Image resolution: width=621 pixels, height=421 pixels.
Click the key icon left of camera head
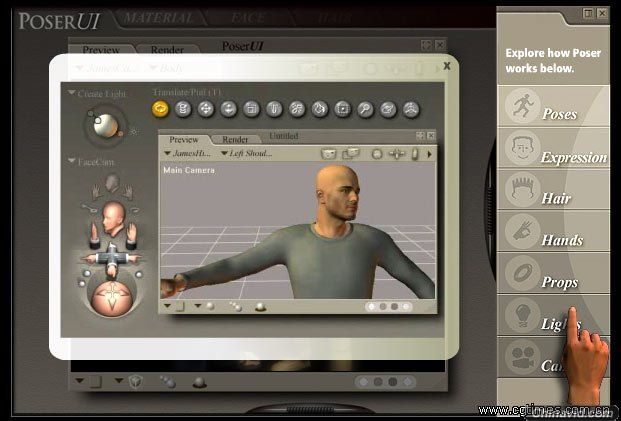pos(89,208)
